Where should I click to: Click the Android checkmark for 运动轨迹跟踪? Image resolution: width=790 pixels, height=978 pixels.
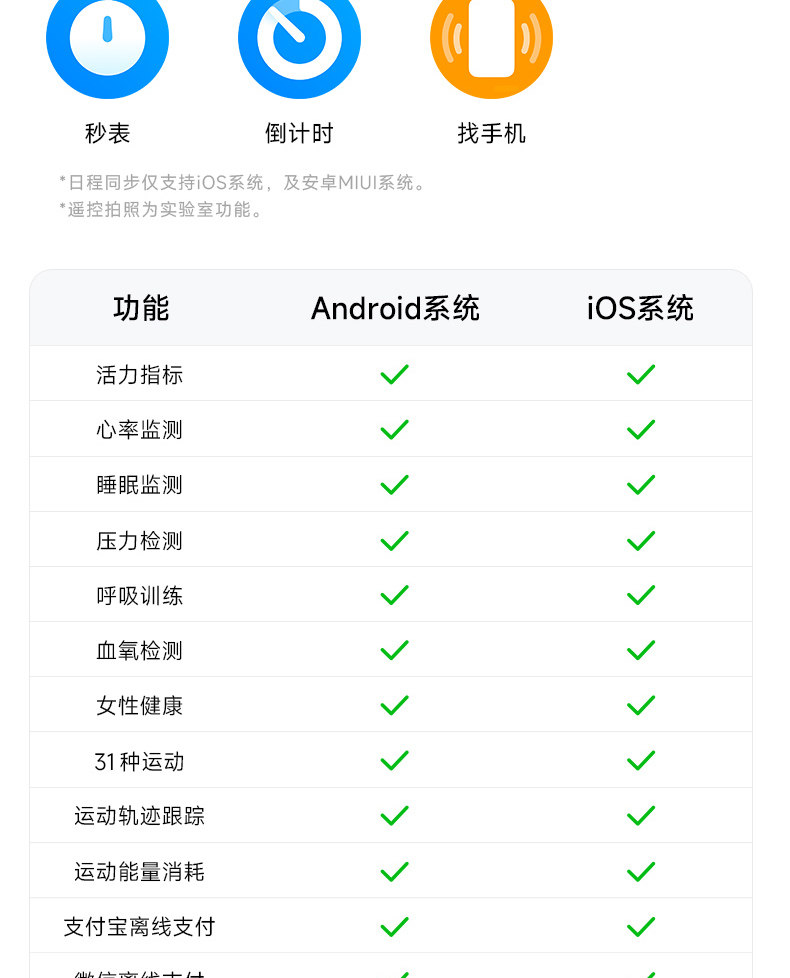[x=394, y=816]
